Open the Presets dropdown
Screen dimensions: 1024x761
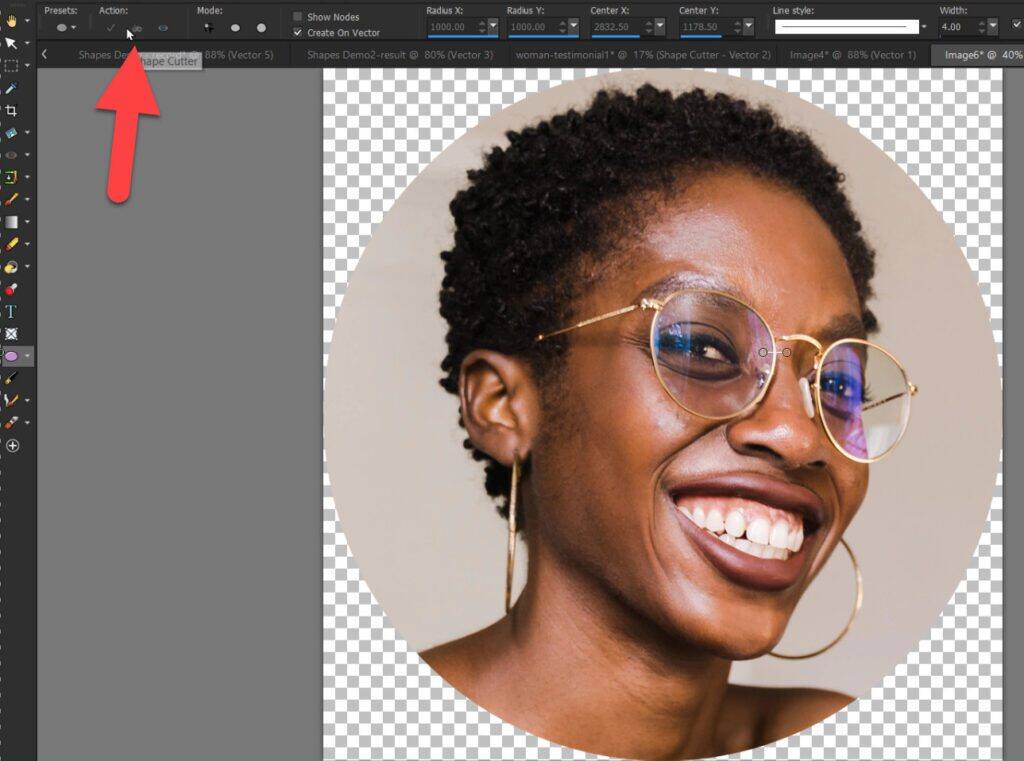click(x=72, y=27)
